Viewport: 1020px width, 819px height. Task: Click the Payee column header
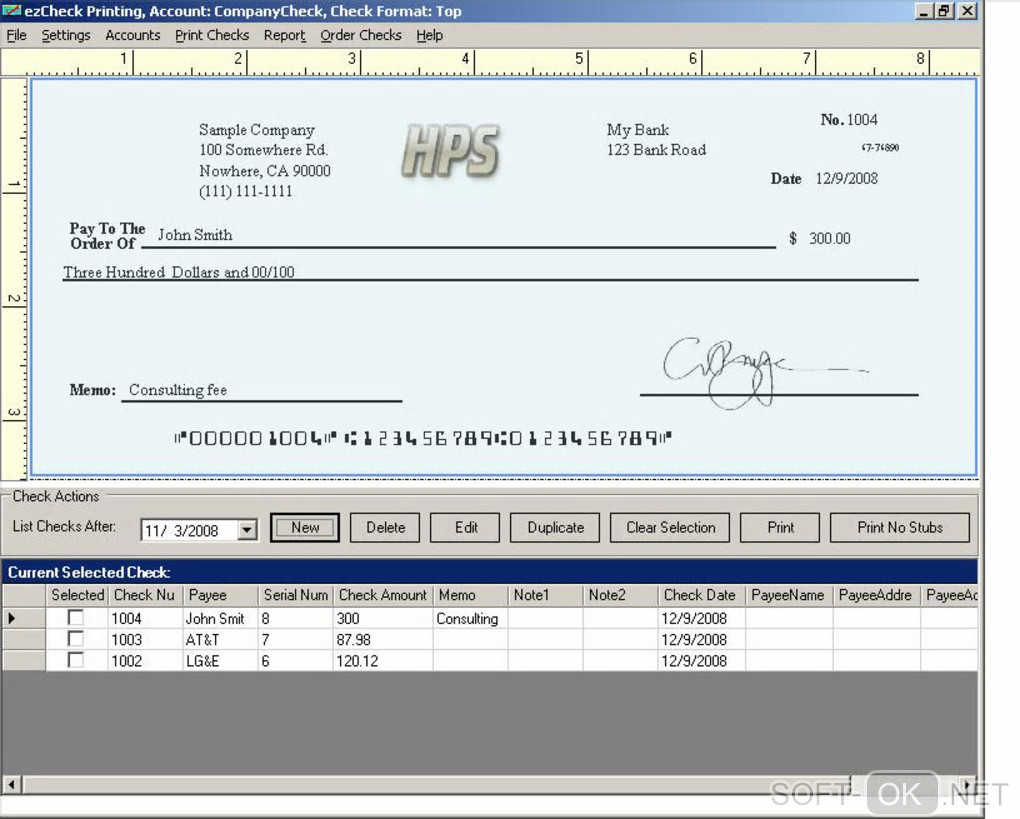coord(221,595)
